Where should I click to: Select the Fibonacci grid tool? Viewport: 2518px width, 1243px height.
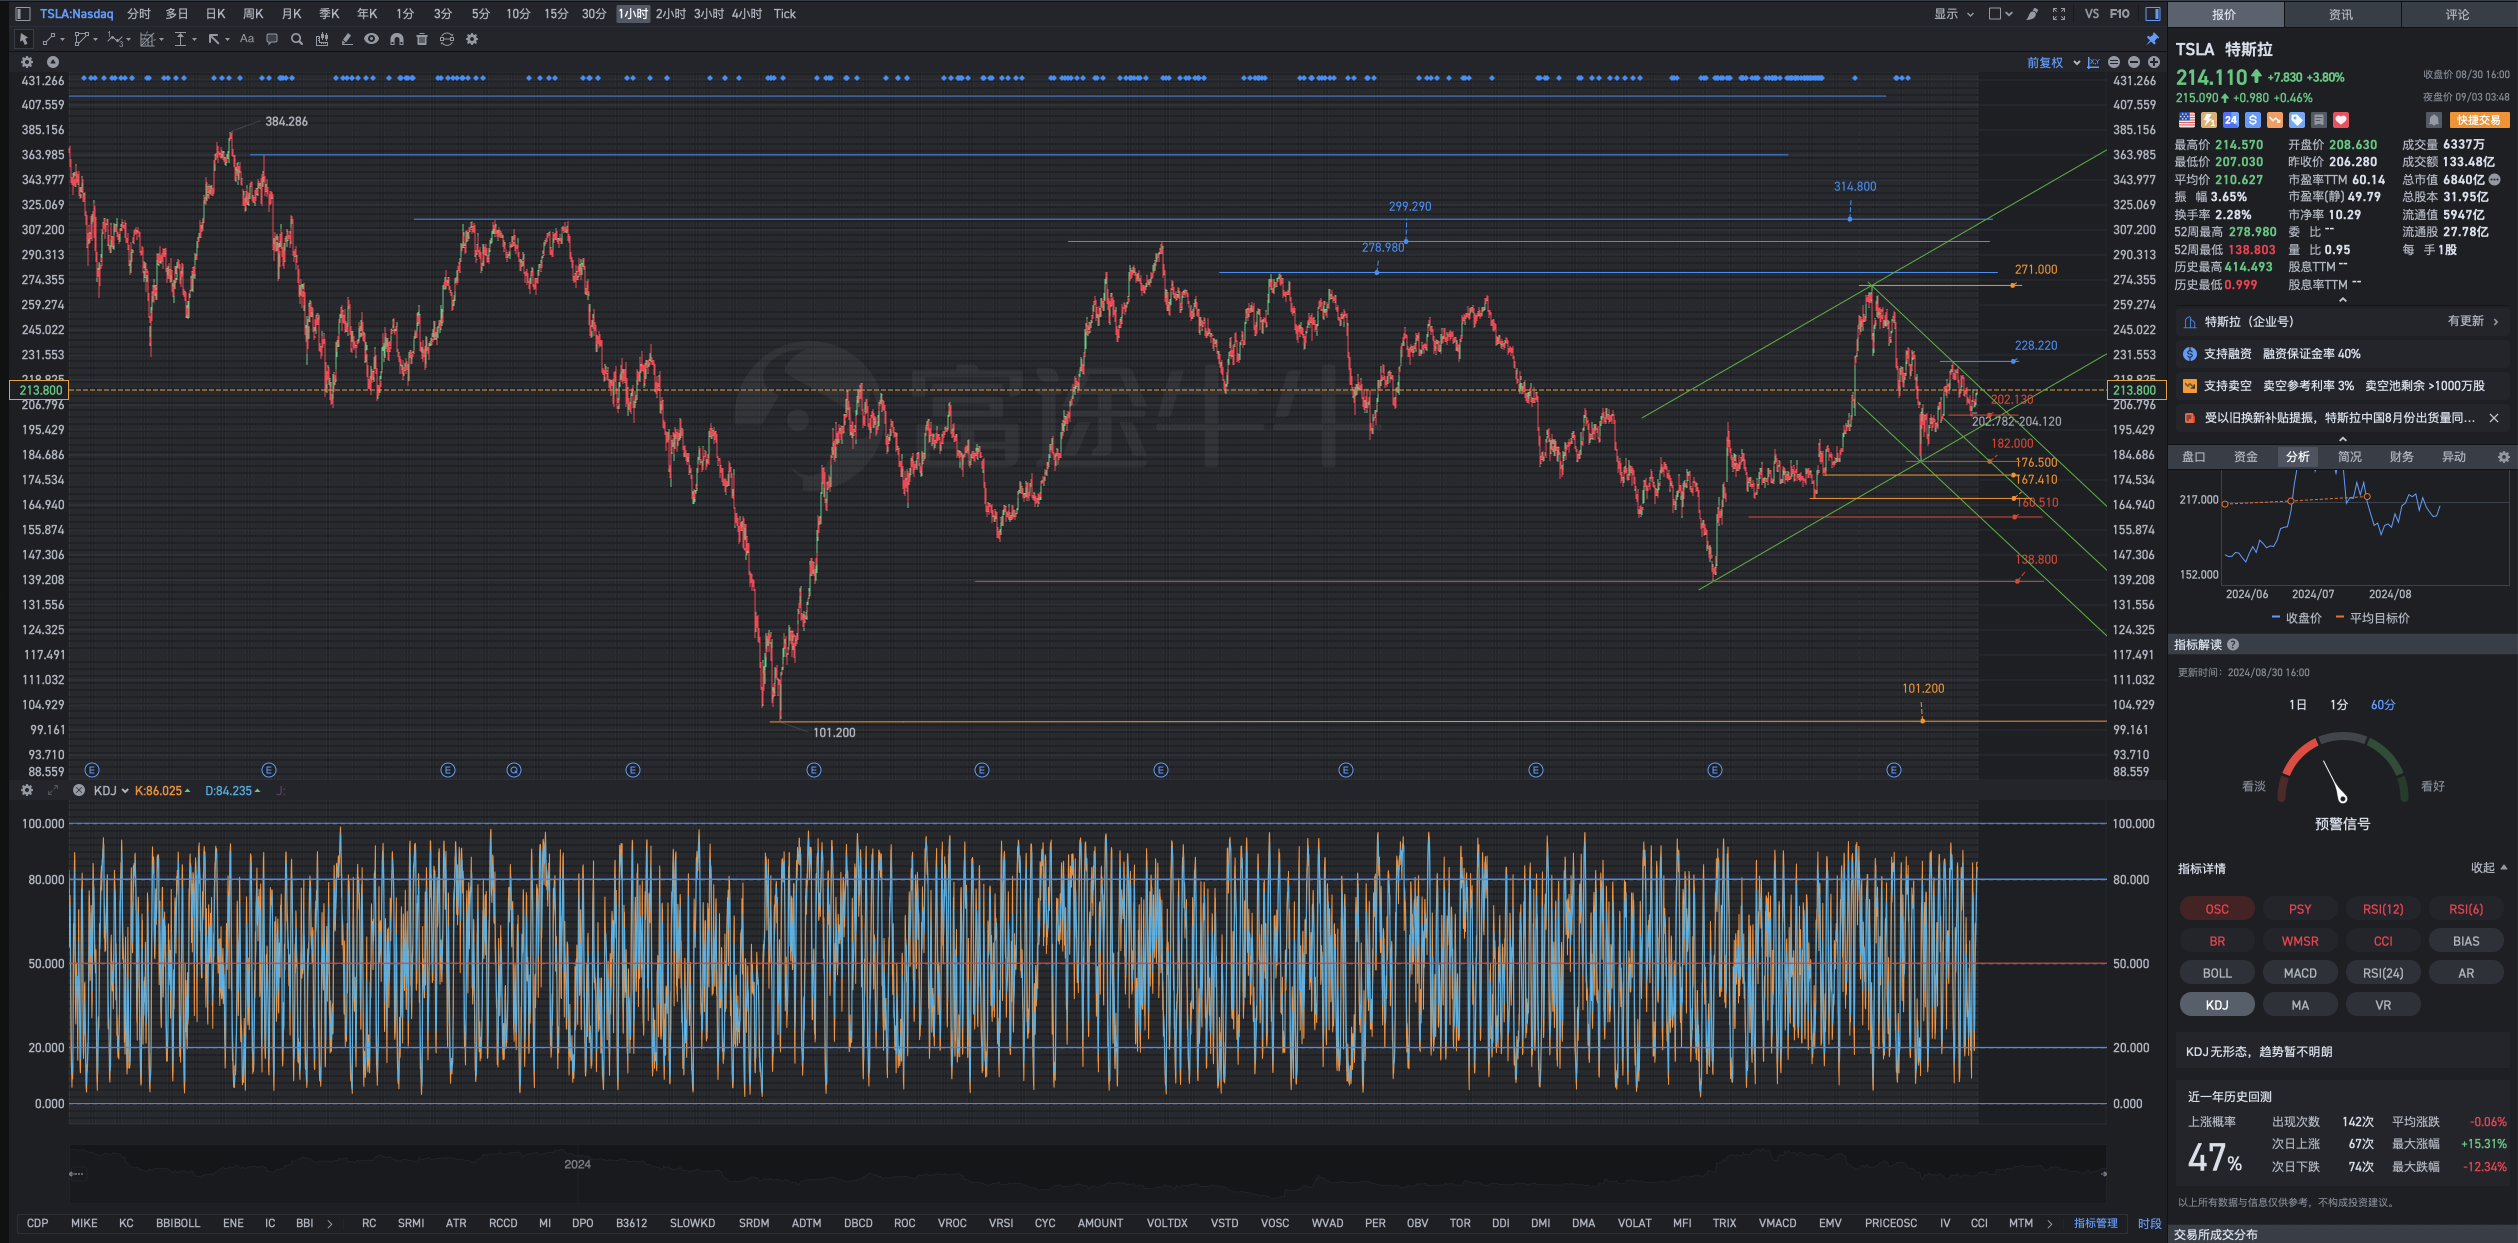pyautogui.click(x=148, y=39)
